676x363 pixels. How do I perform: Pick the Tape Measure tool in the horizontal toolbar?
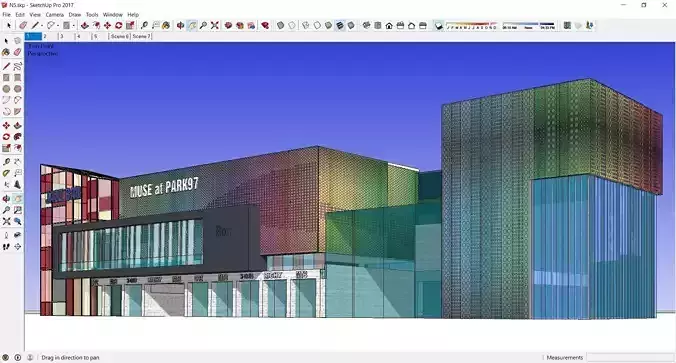pyautogui.click(x=144, y=26)
